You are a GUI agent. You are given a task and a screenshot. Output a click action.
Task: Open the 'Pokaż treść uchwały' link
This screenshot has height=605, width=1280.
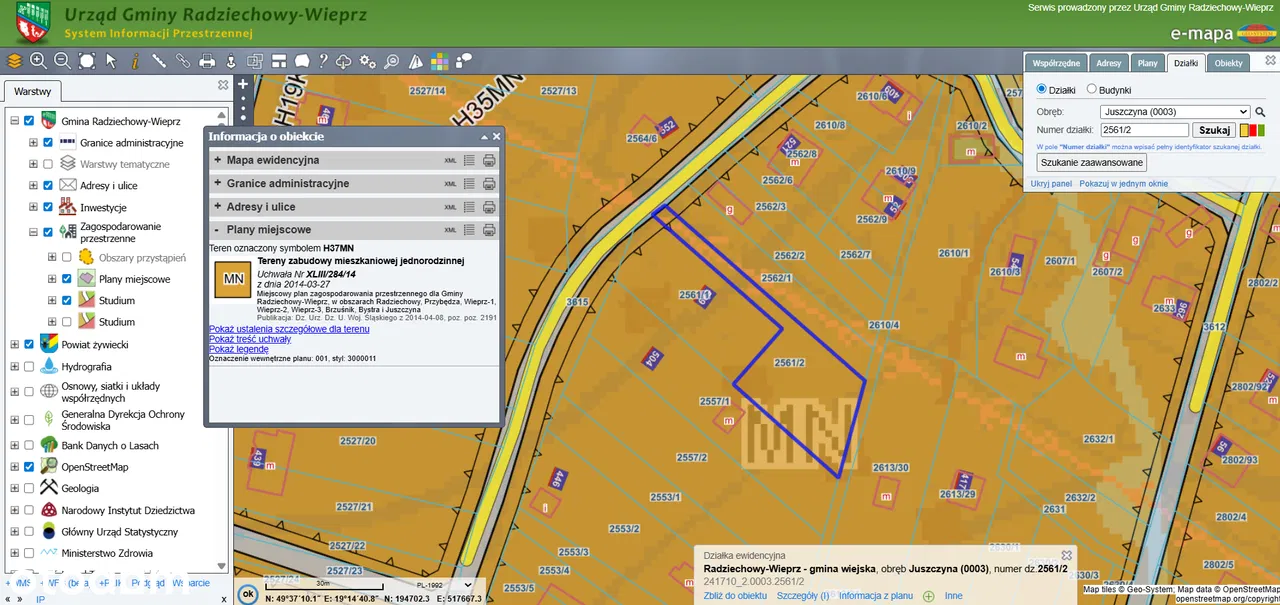pos(250,339)
